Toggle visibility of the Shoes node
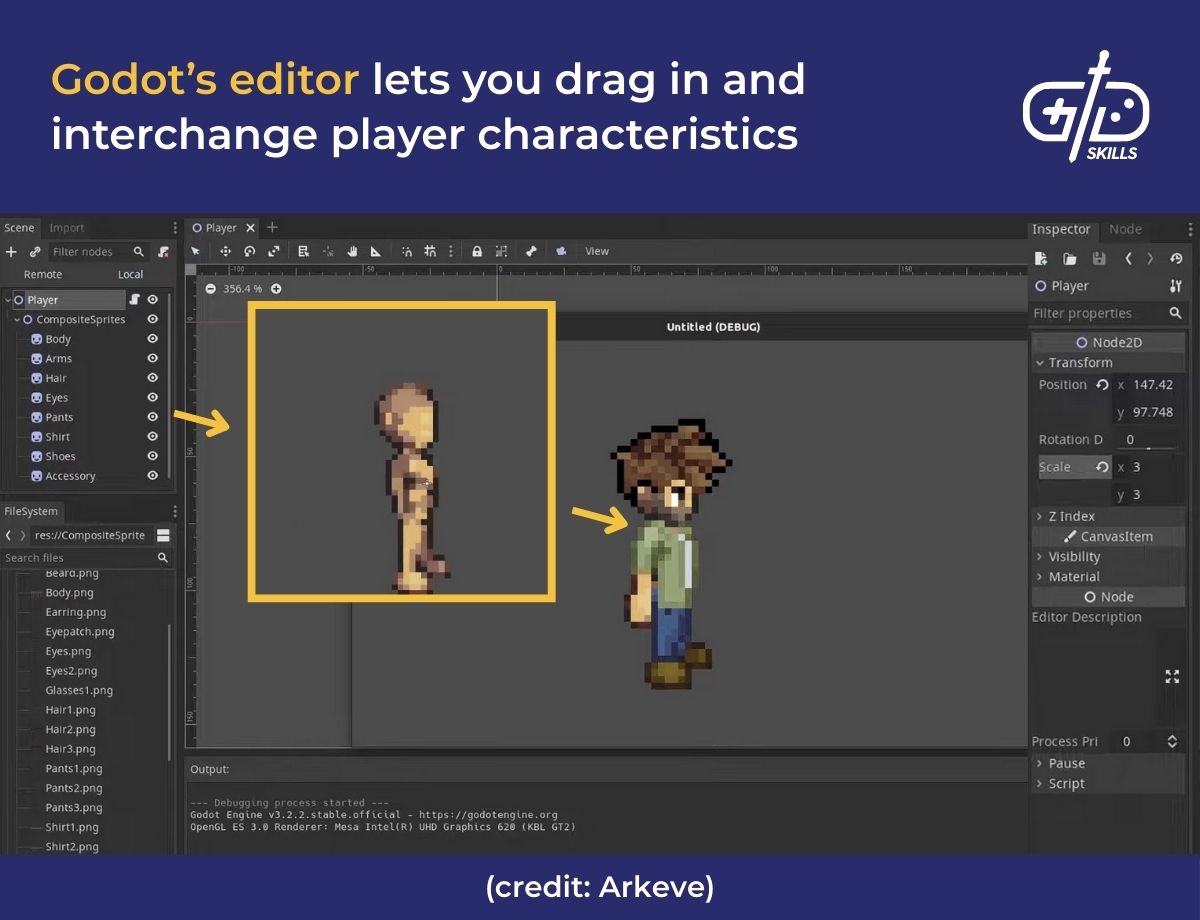 coord(152,456)
